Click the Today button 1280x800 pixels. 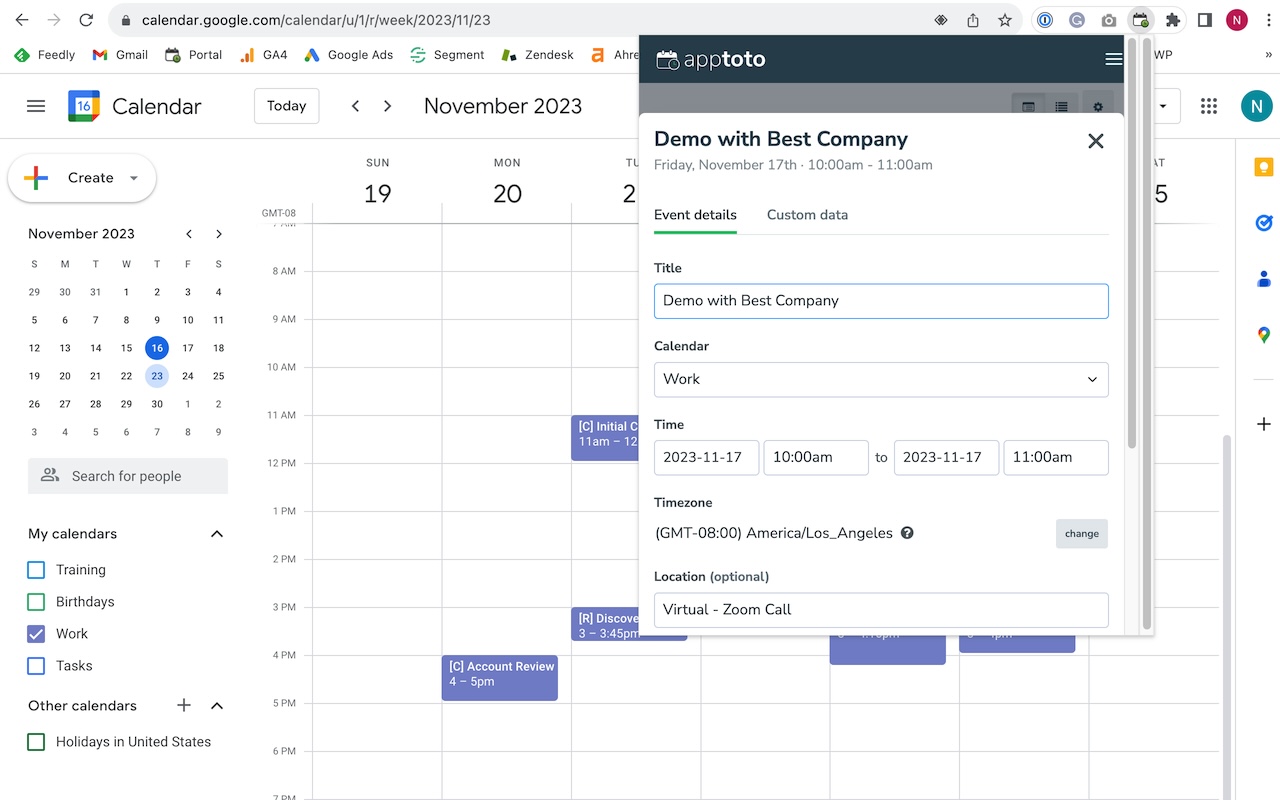286,106
